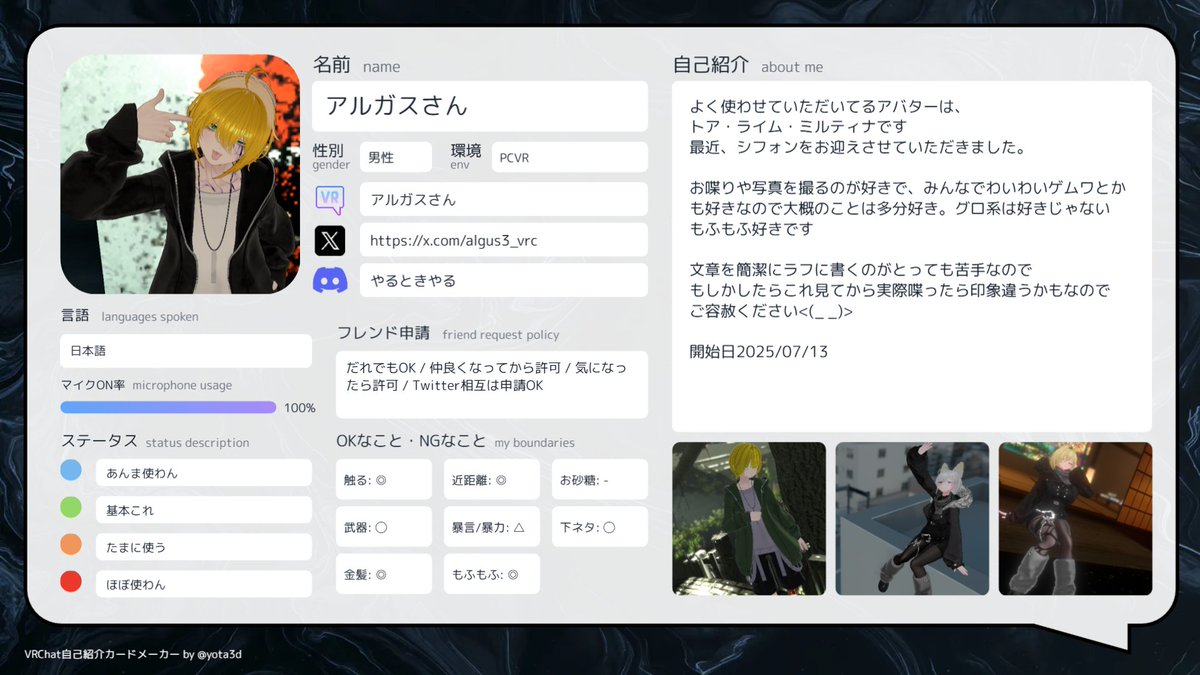The width and height of the screenshot is (1200, 675).
Task: Click the X (Twitter) logo icon
Action: pyautogui.click(x=330, y=240)
